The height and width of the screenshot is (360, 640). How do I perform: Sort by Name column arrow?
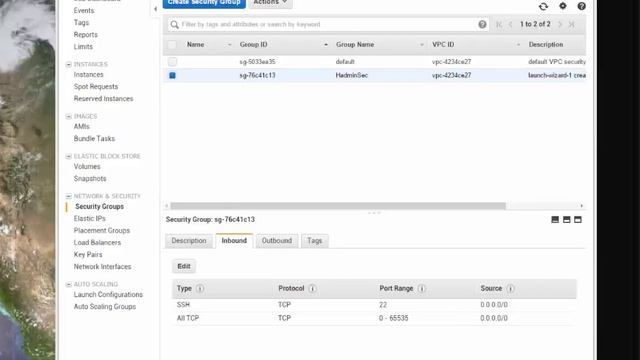(230, 45)
